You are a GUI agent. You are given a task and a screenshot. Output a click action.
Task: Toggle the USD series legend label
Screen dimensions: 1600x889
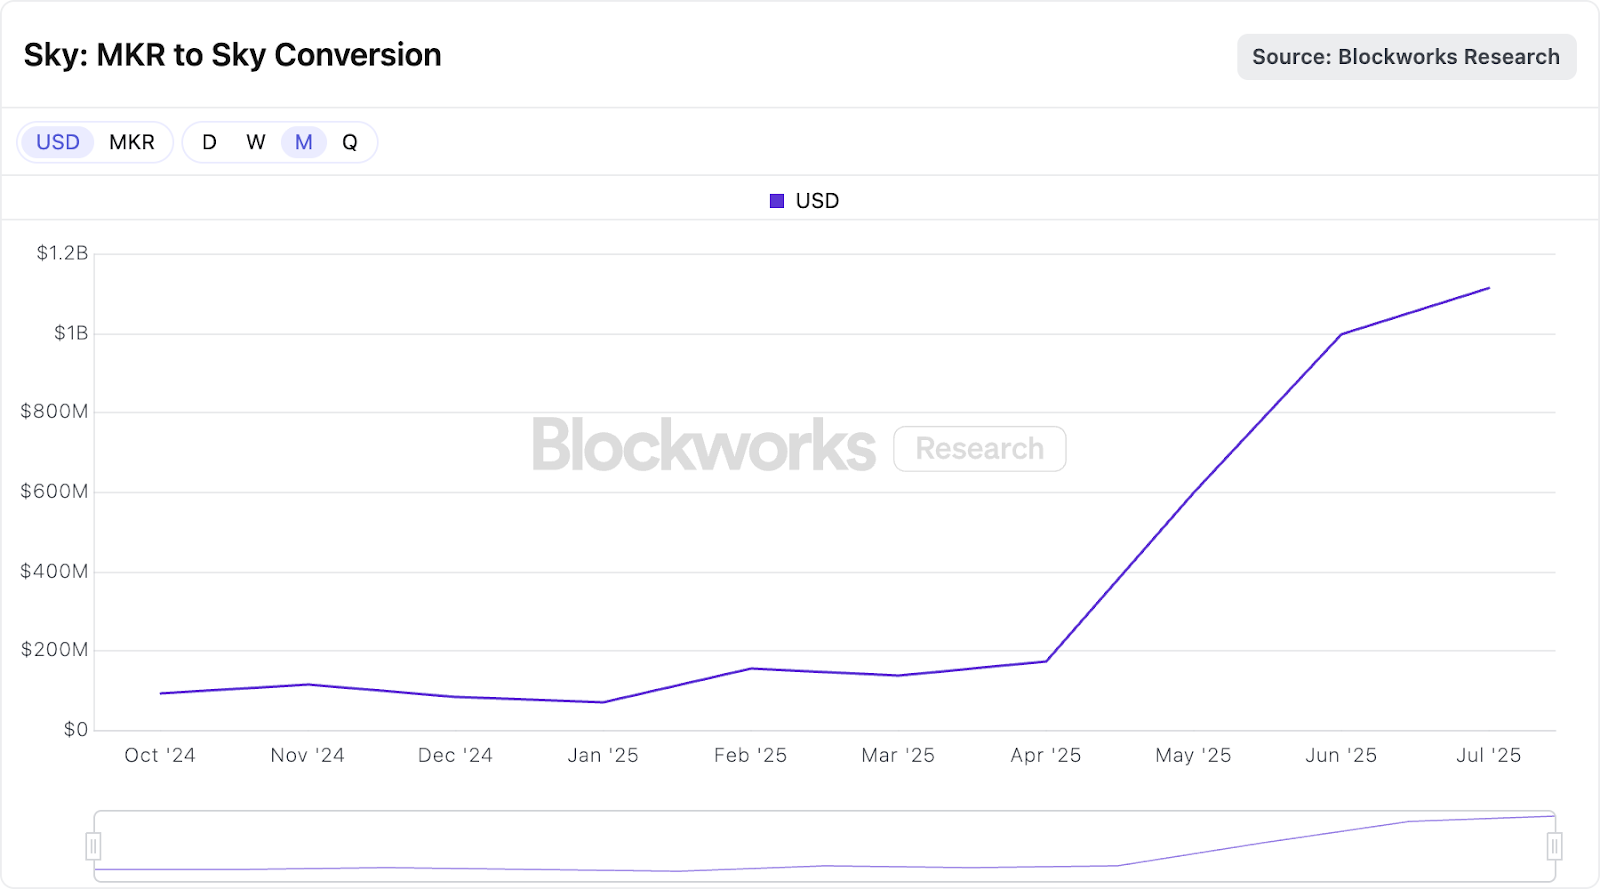[817, 201]
